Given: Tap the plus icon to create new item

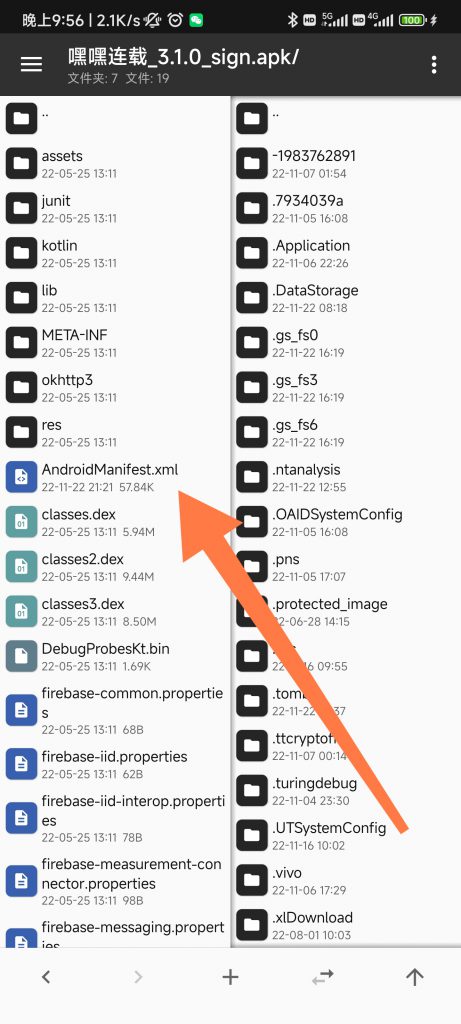Looking at the screenshot, I should (230, 977).
